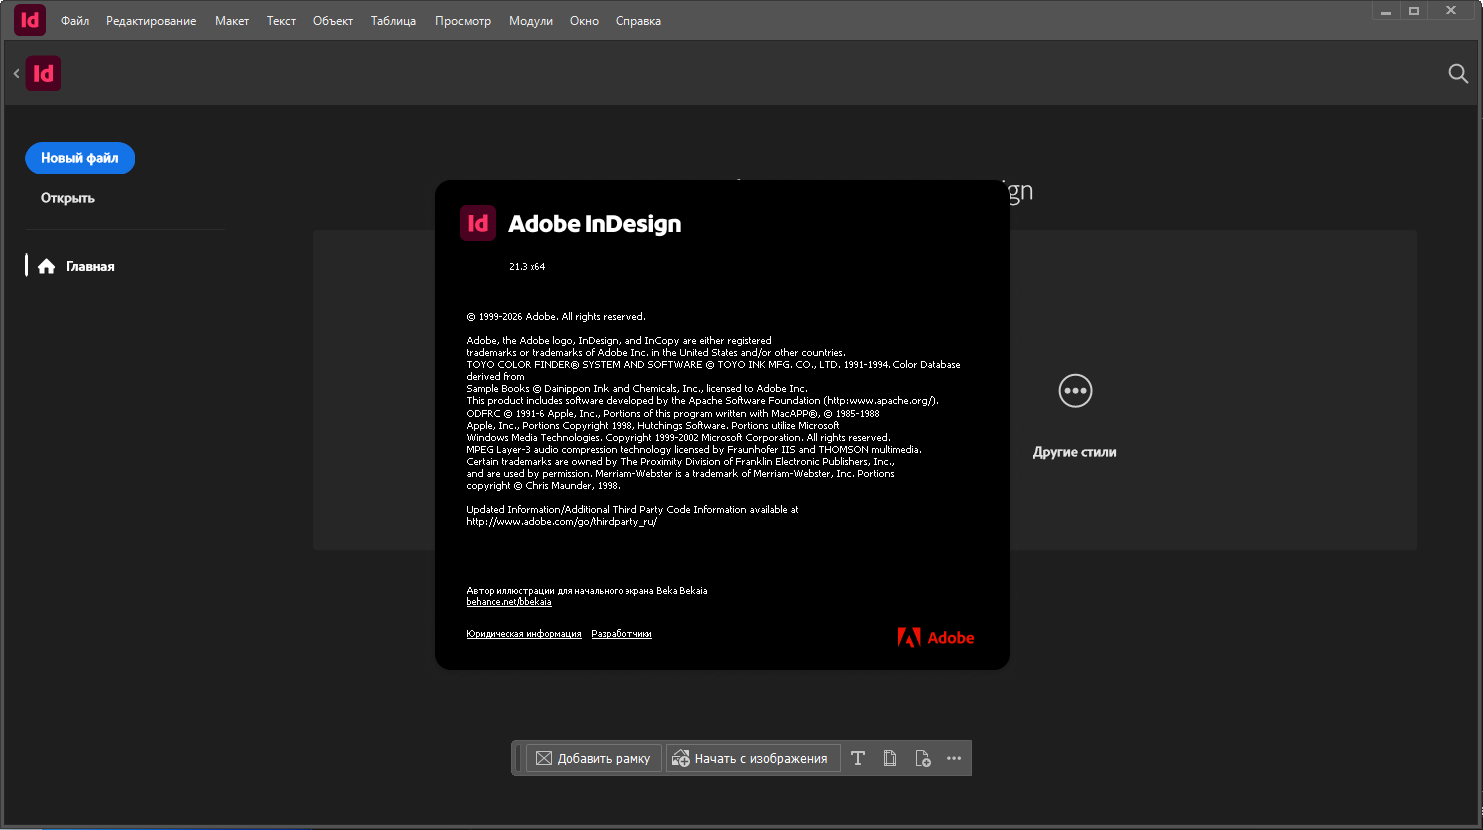The image size is (1483, 830).
Task: Click the add page icon in bottom toolbar
Action: [922, 758]
